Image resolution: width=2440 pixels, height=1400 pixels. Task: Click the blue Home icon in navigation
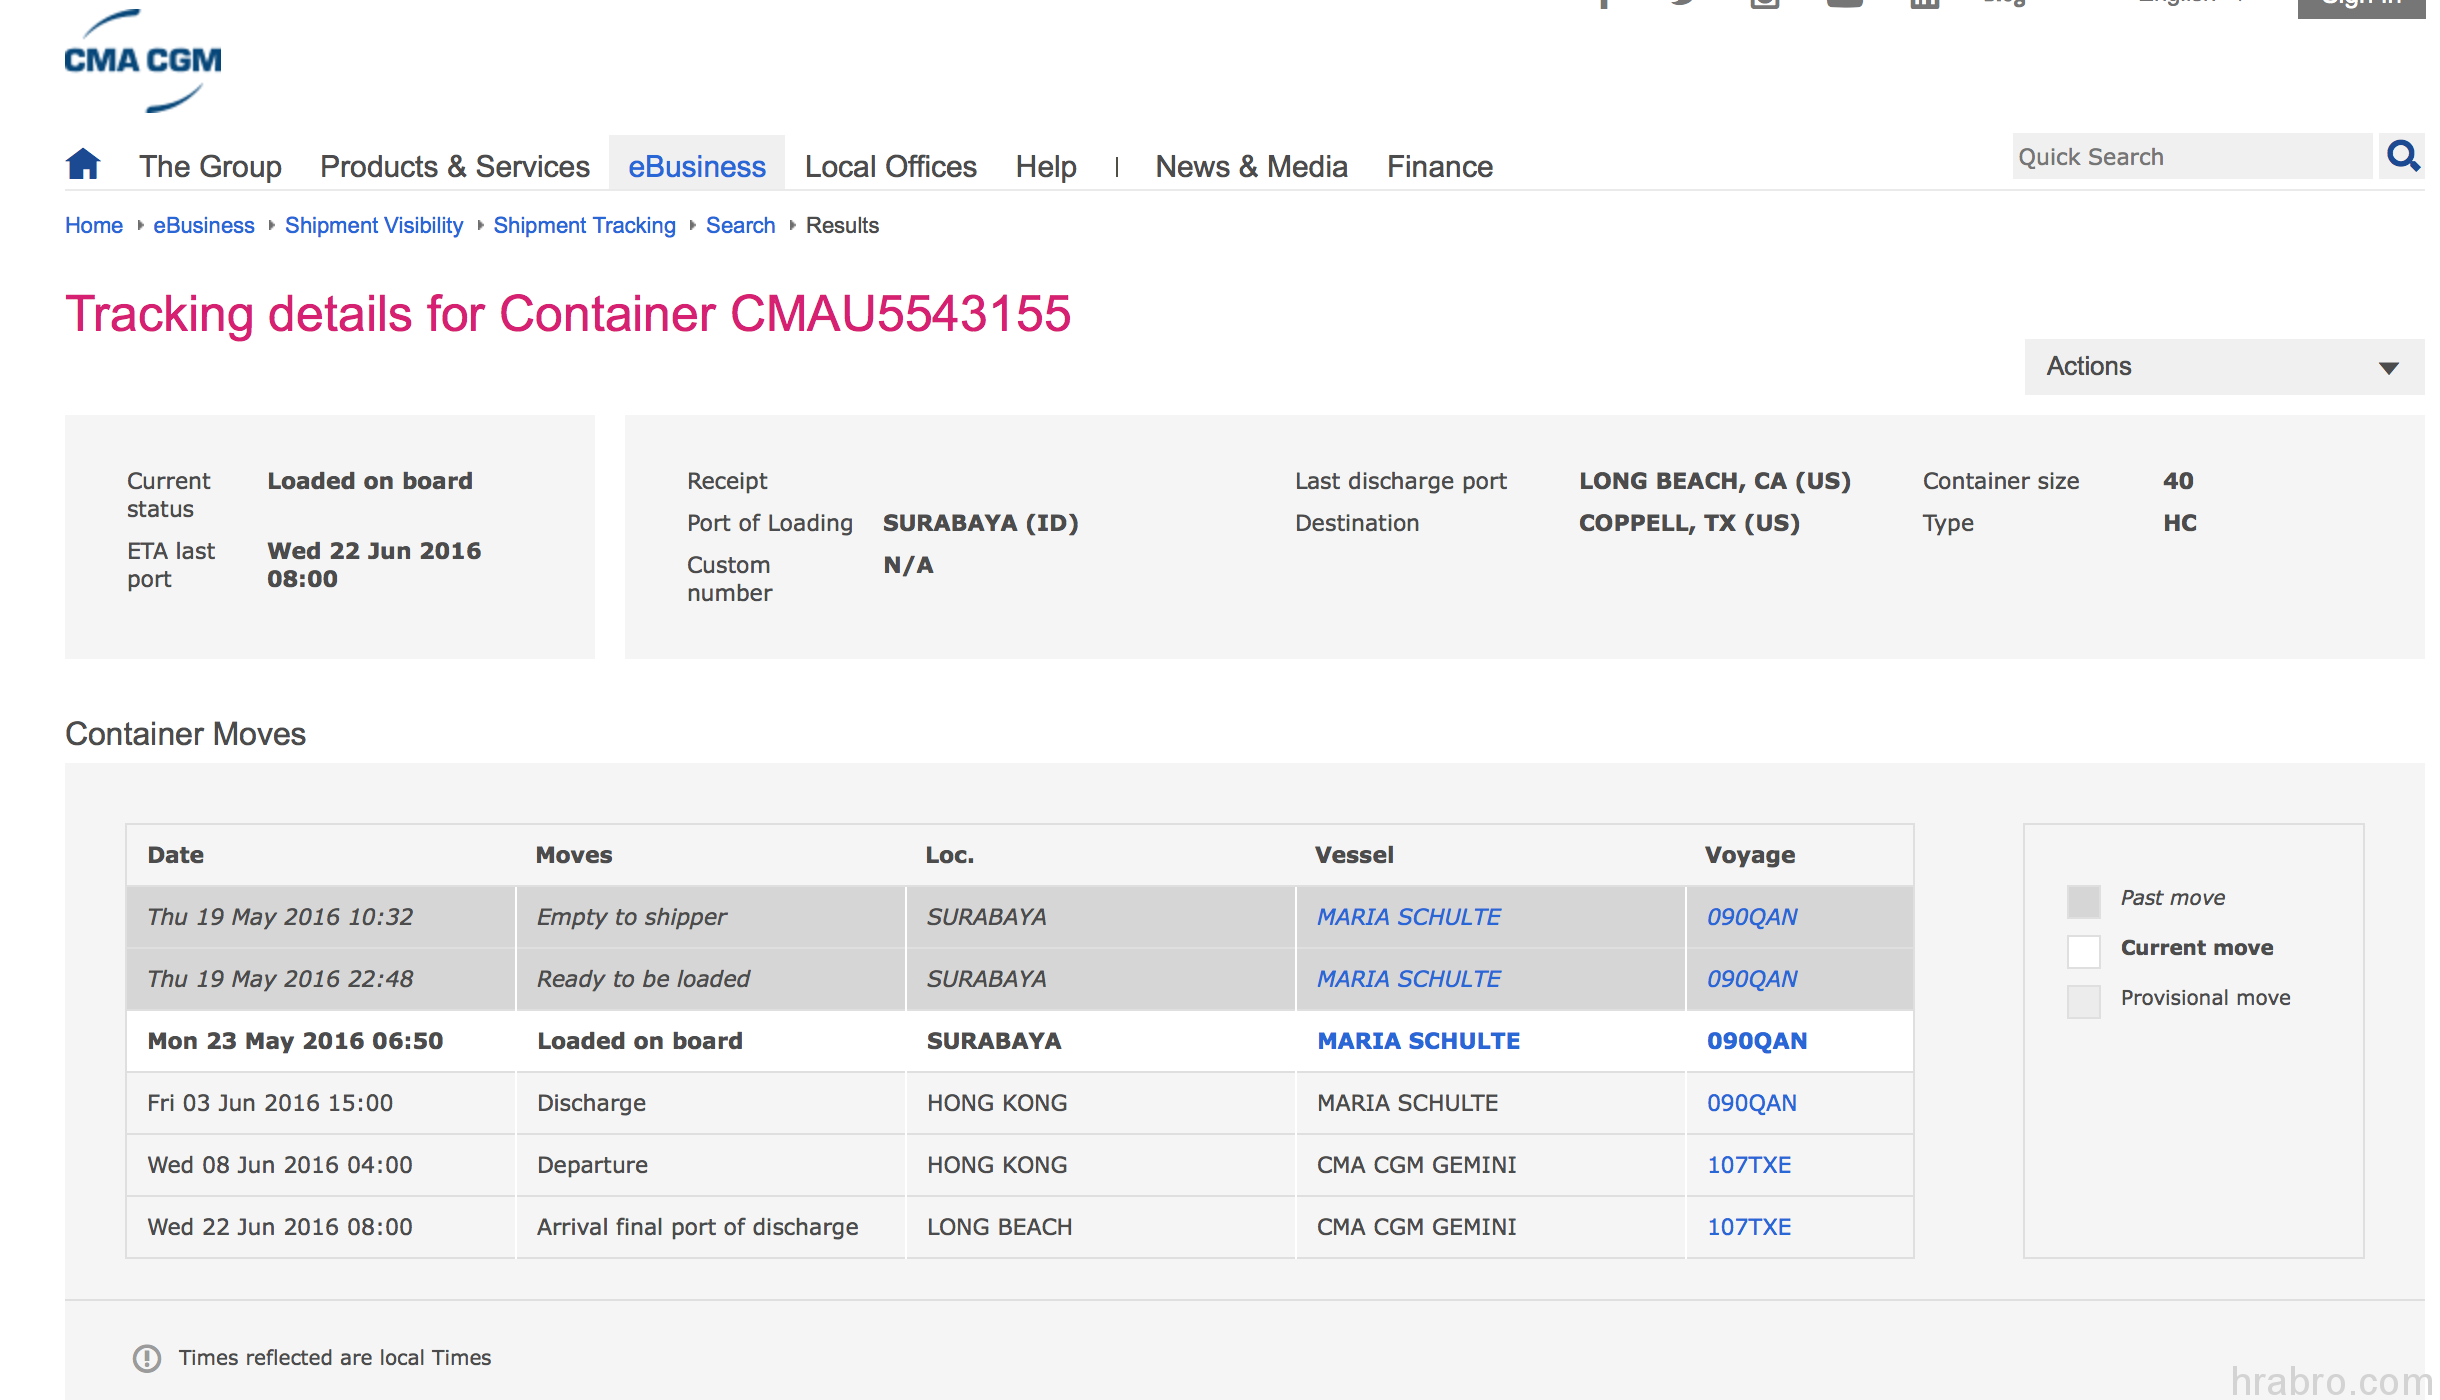[83, 164]
